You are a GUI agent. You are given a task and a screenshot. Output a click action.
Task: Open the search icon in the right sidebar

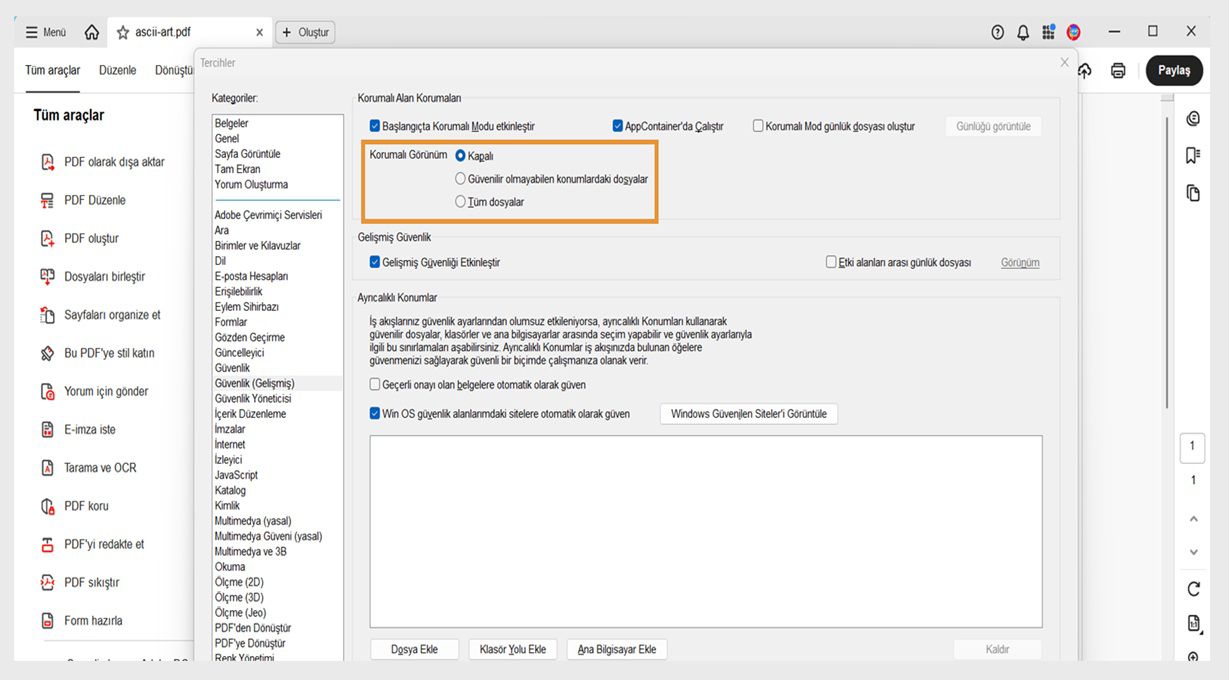[x=1192, y=117]
